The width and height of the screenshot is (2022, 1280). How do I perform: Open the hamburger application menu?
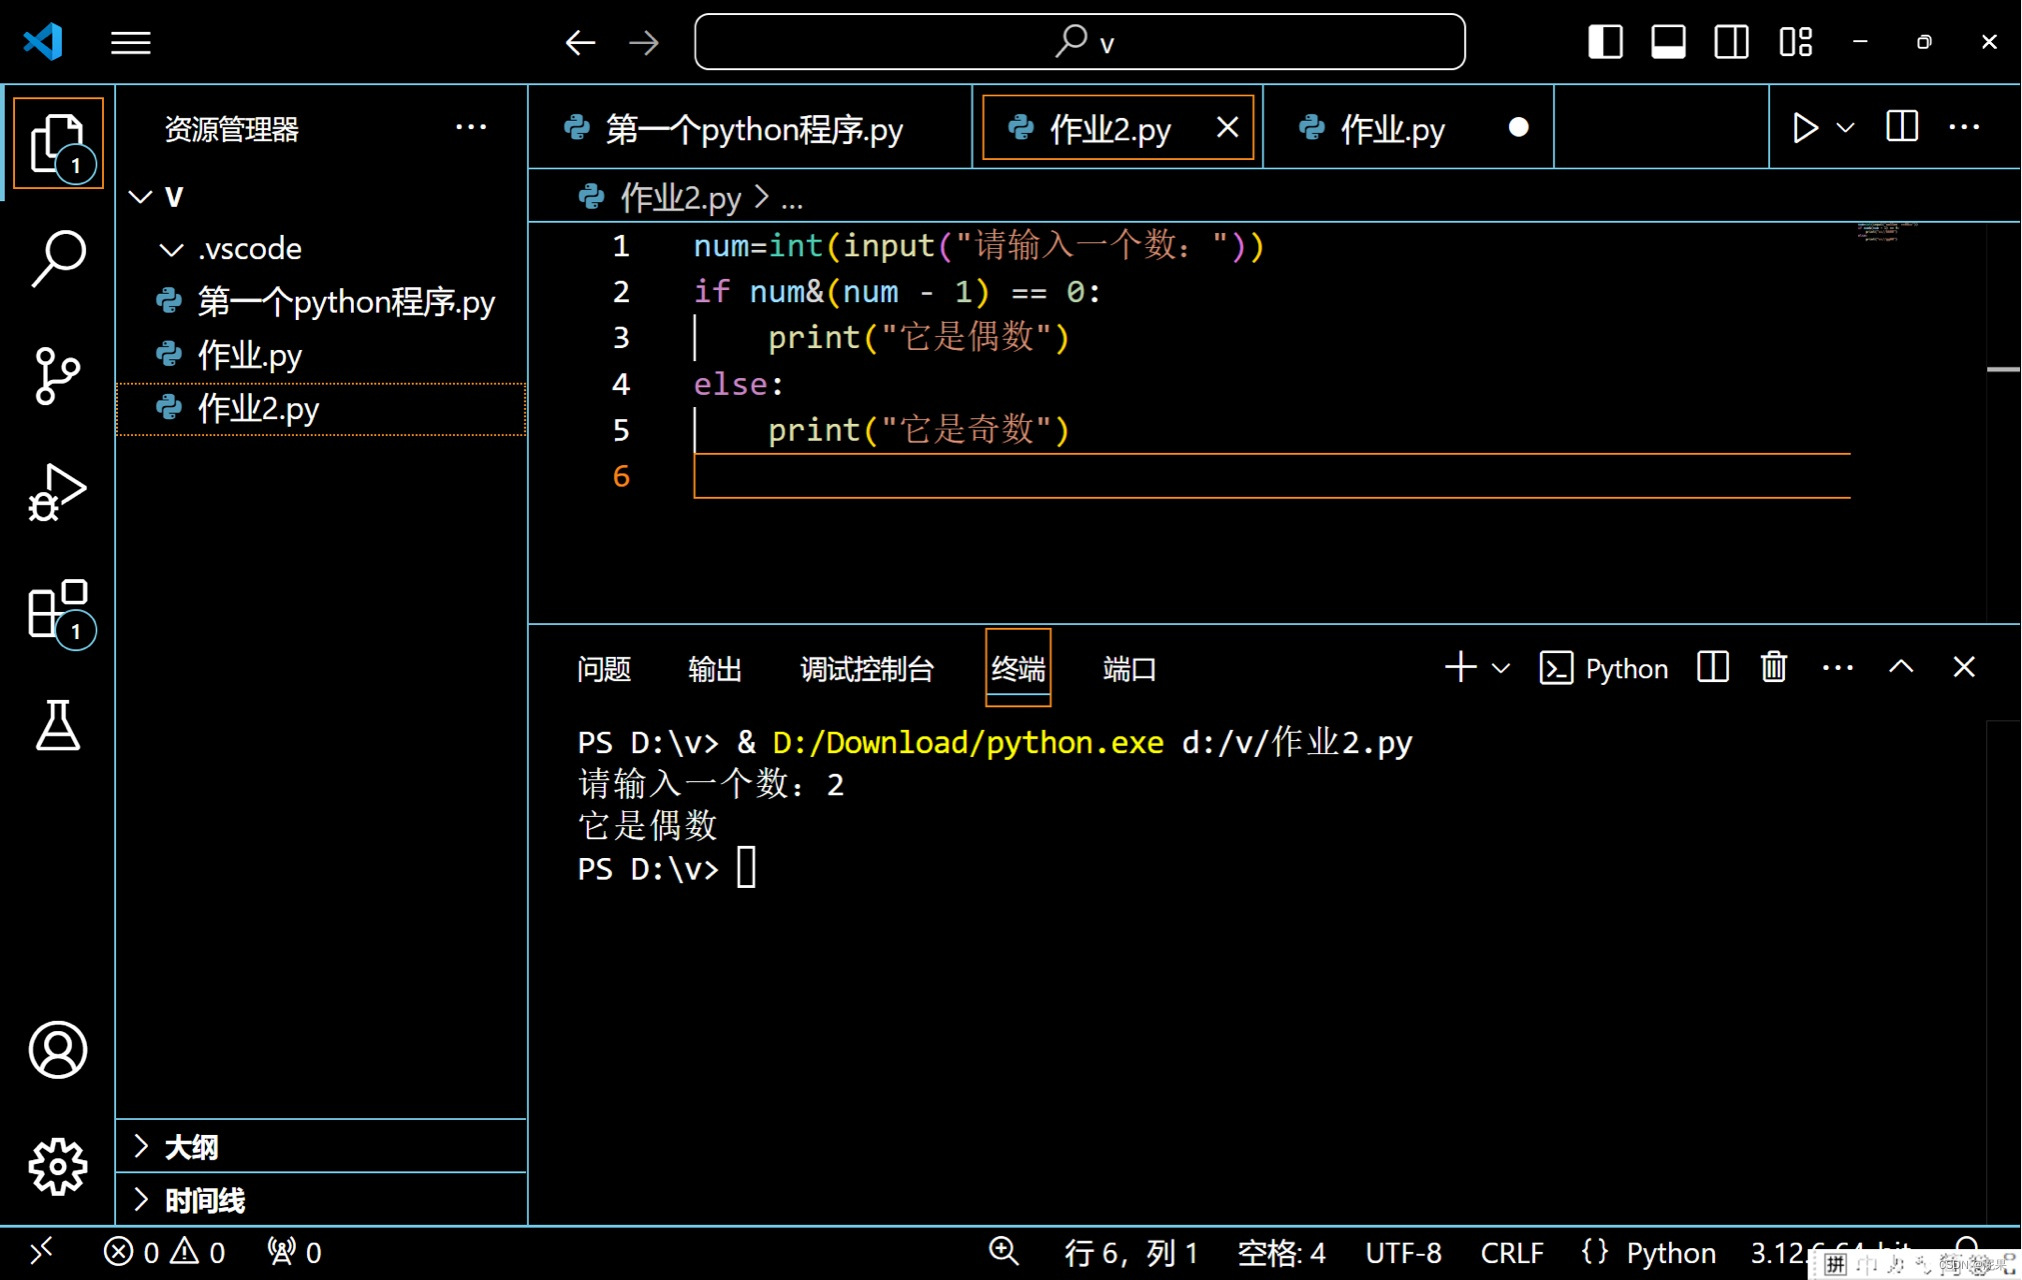pos(131,42)
